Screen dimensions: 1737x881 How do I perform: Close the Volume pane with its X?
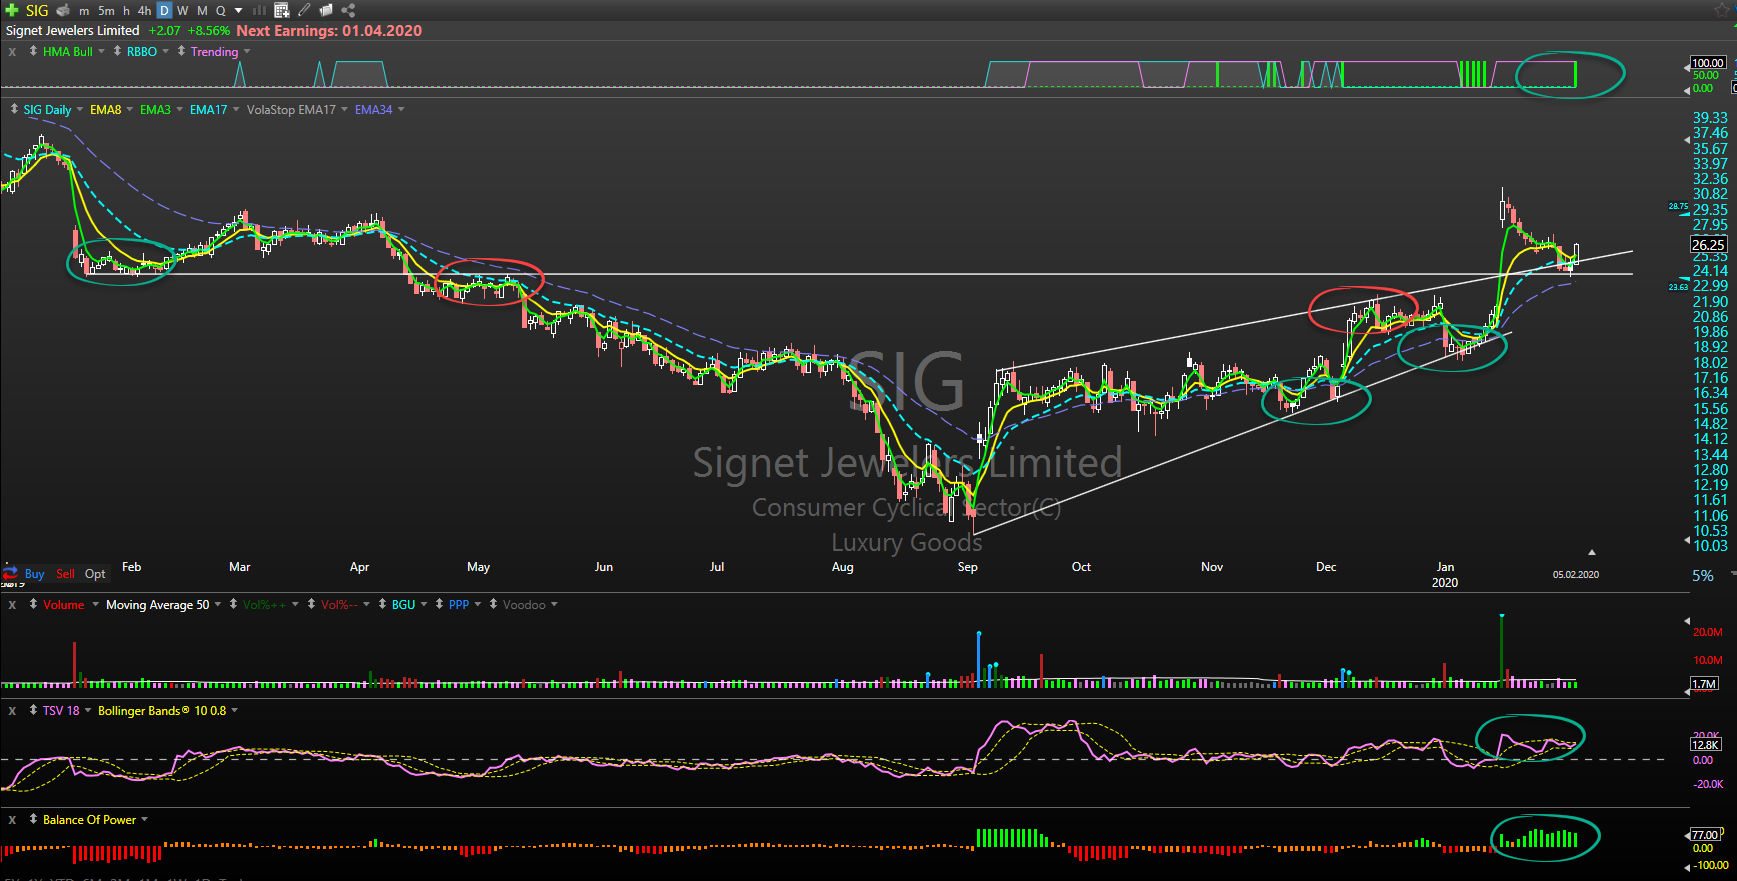coord(12,605)
